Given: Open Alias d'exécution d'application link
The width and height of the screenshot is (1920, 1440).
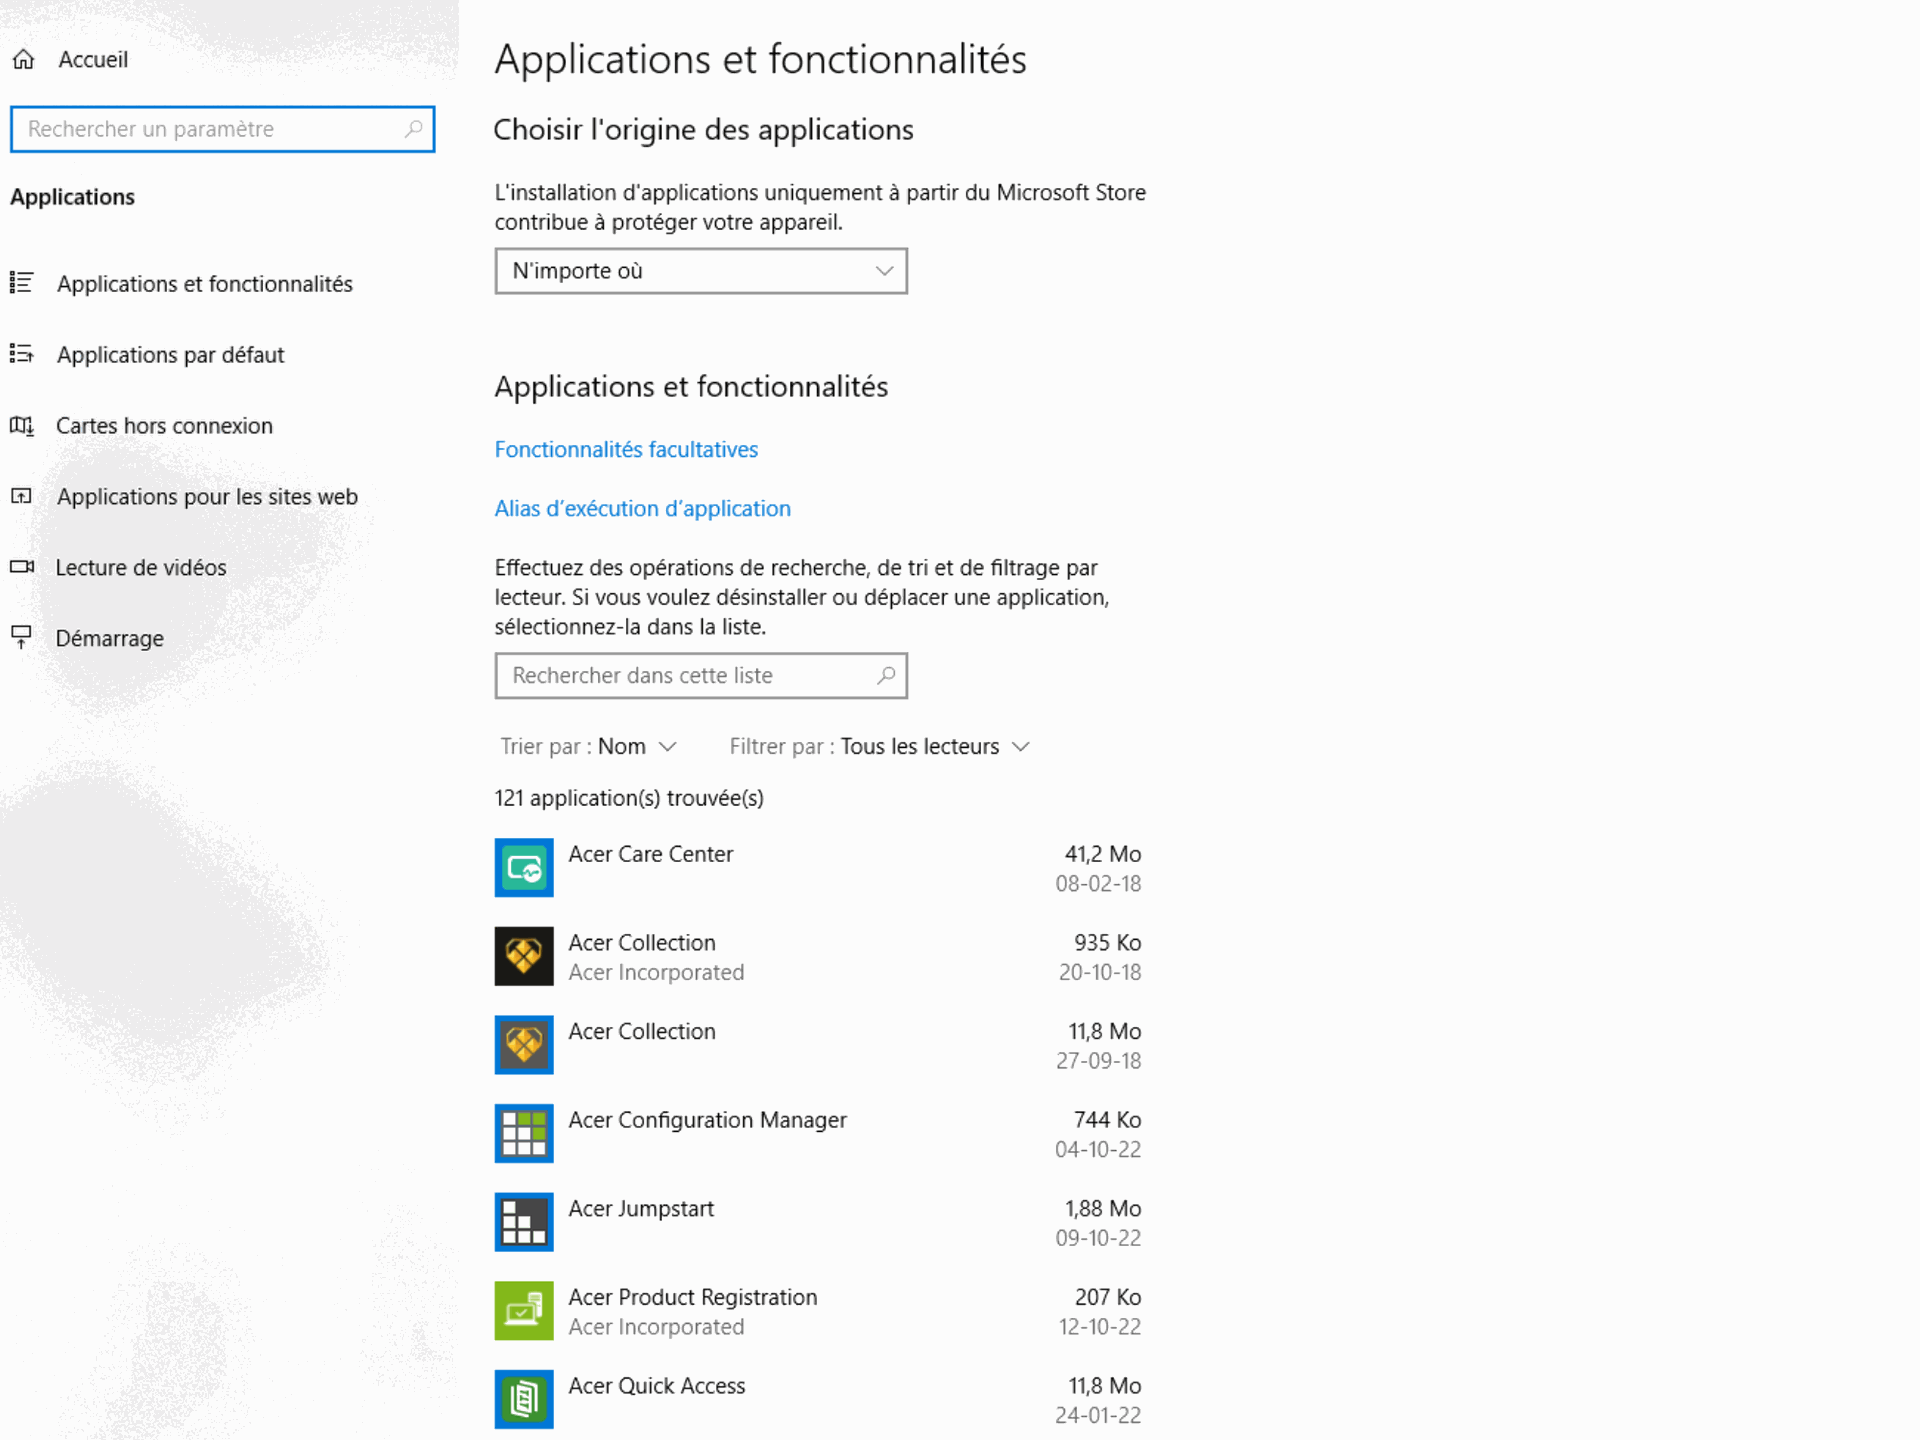Looking at the screenshot, I should [x=643, y=509].
